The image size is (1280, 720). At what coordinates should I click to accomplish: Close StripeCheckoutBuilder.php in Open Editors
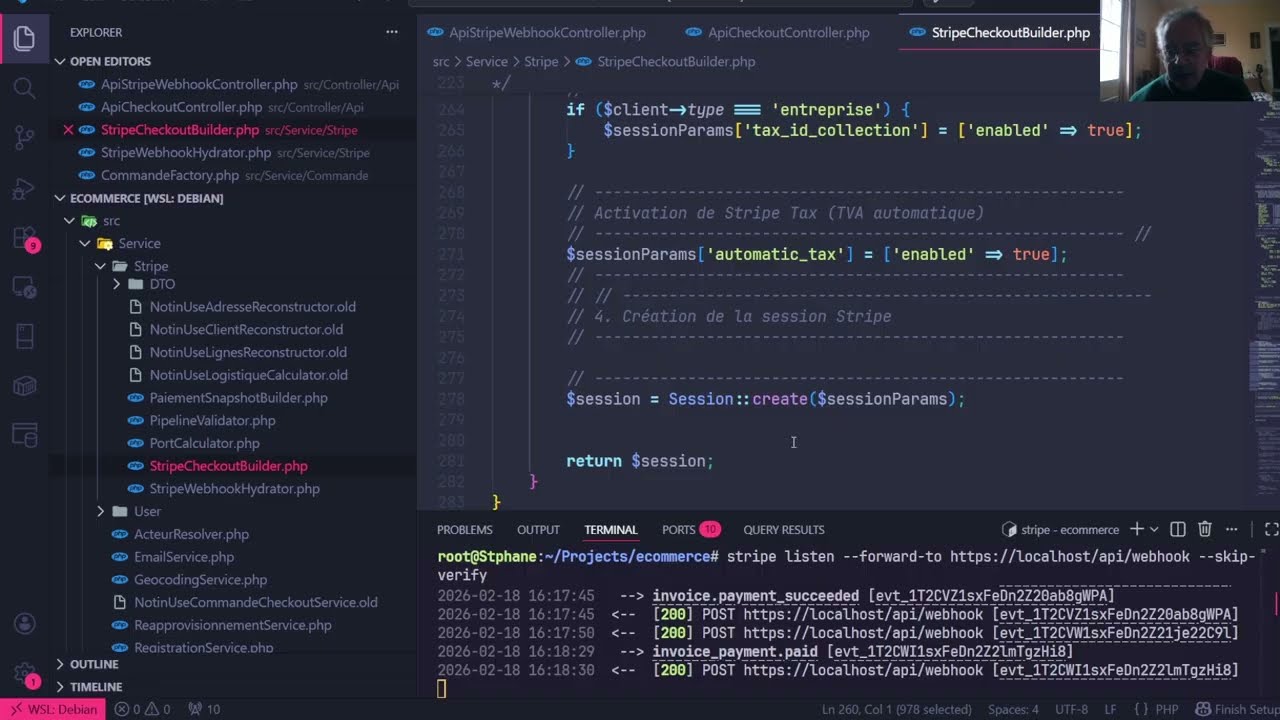coord(68,130)
